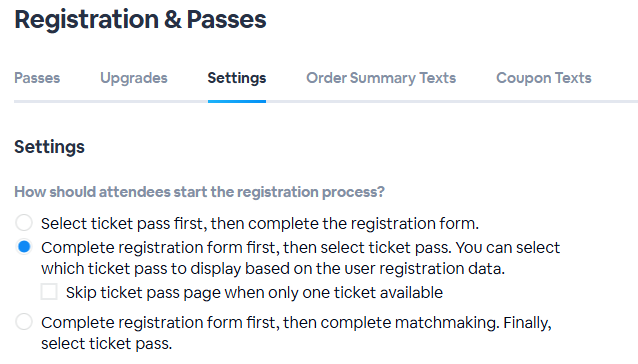
Task: Select radio circle for ticket pass first option
Action: [24, 223]
